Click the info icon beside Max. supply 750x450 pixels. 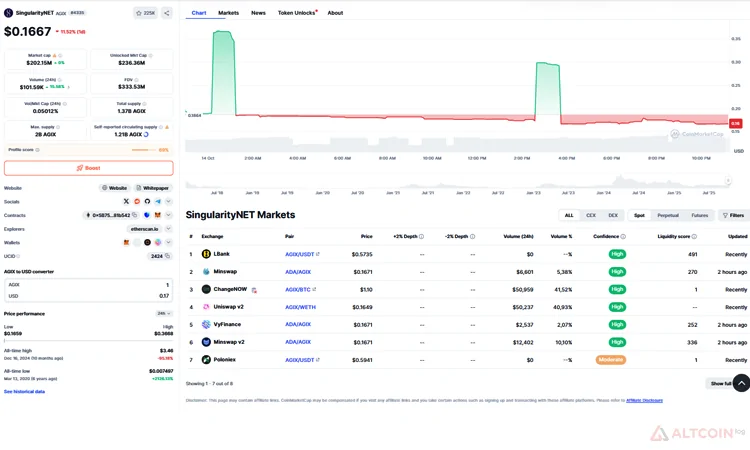click(x=58, y=127)
